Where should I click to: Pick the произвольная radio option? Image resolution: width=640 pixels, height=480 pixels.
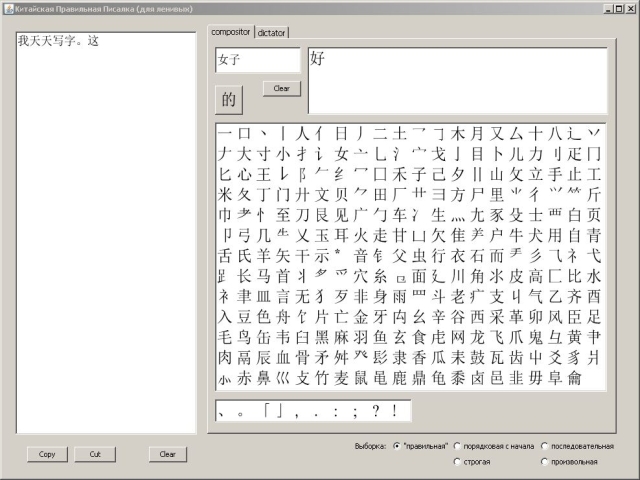tap(544, 462)
